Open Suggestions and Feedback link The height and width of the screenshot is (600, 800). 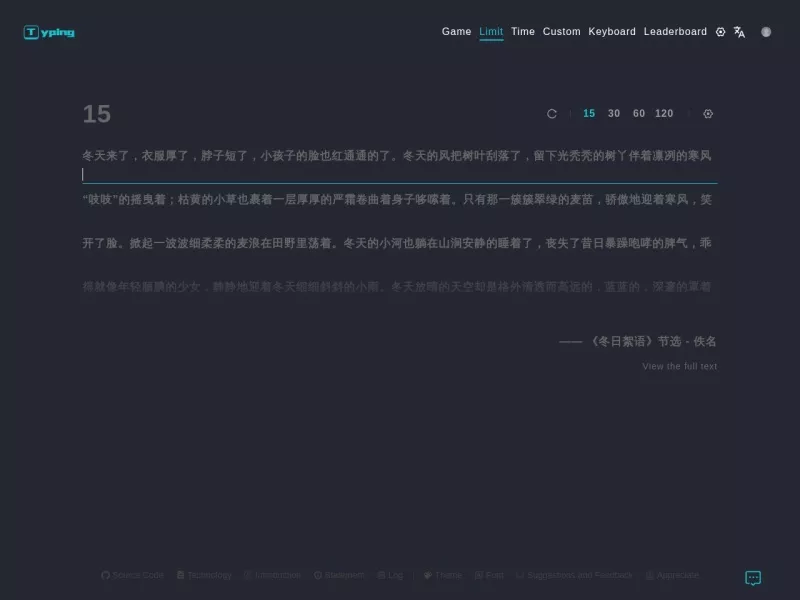coord(574,575)
